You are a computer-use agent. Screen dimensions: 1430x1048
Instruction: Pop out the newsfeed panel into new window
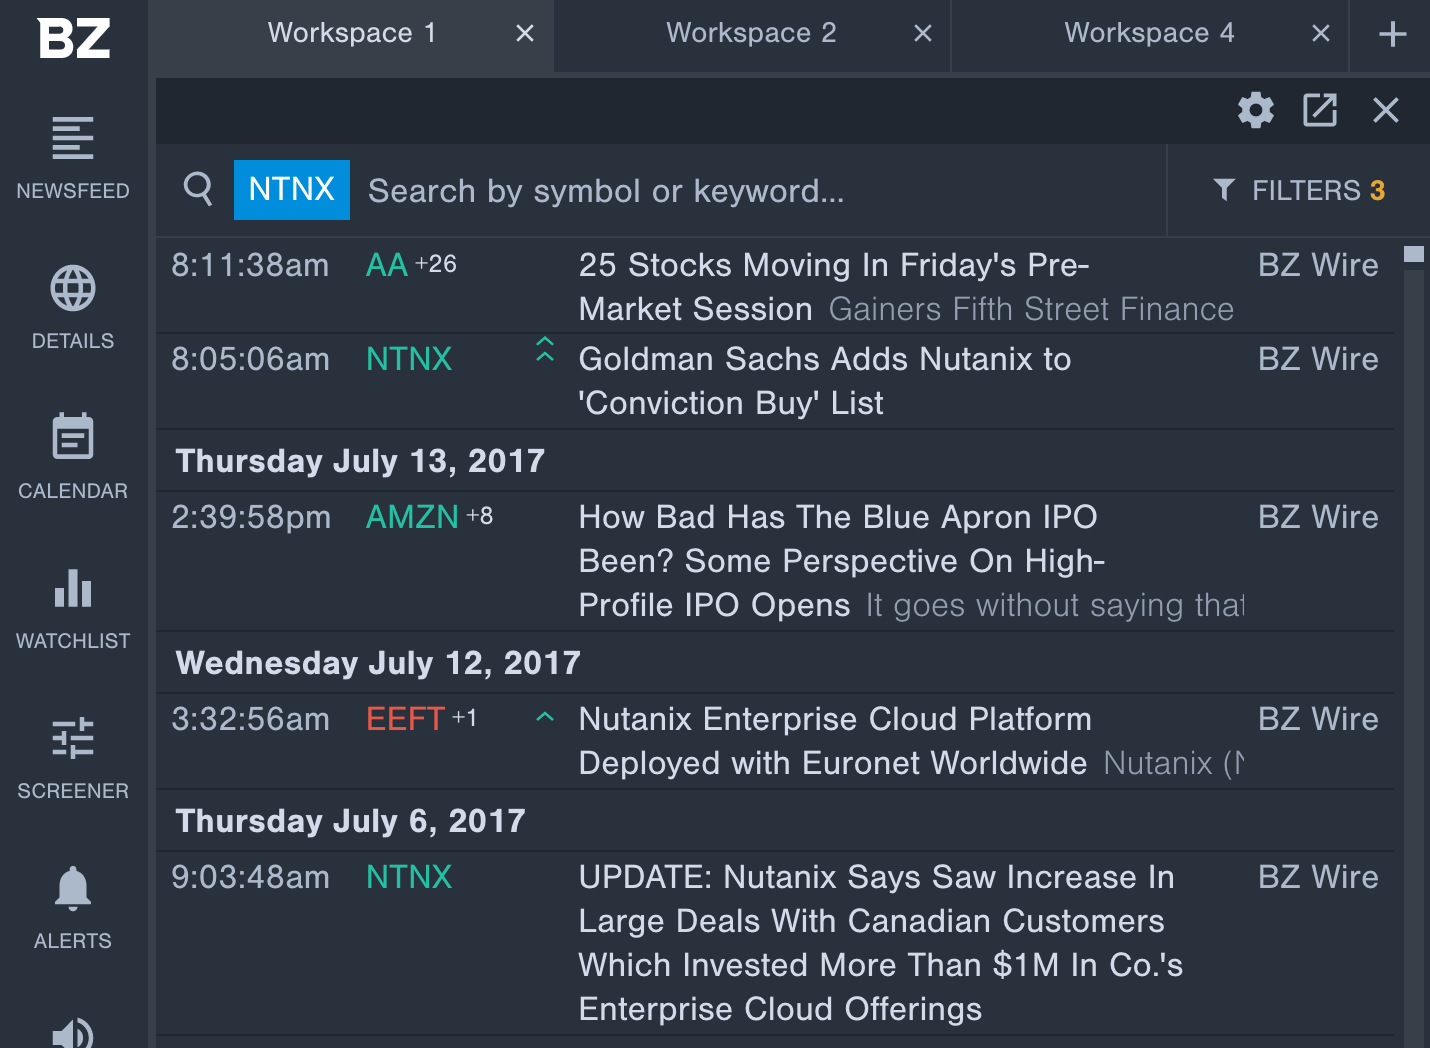1320,110
